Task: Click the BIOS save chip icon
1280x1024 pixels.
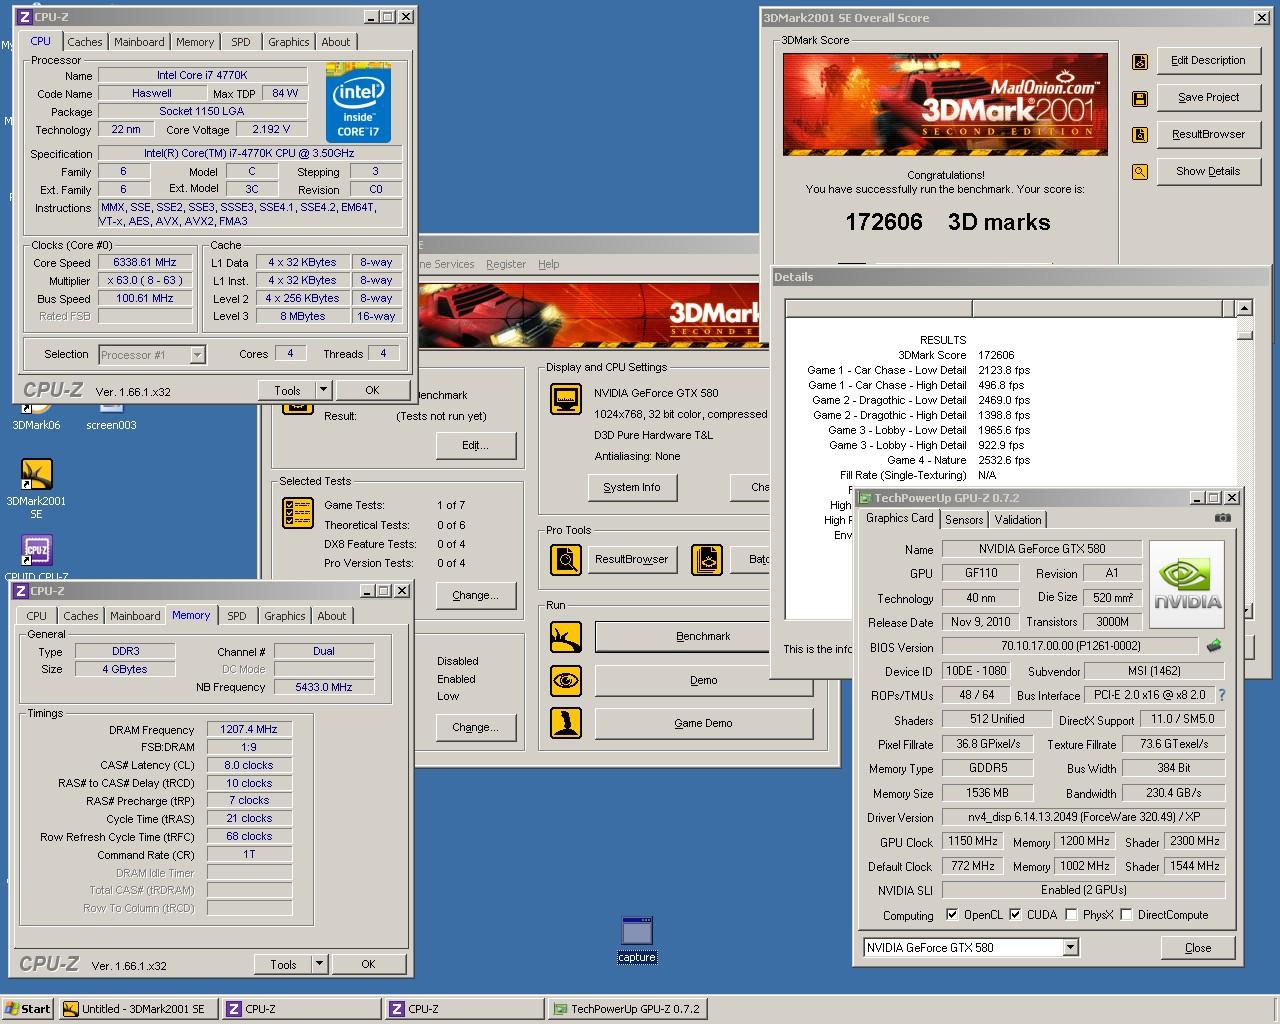Action: [1214, 646]
